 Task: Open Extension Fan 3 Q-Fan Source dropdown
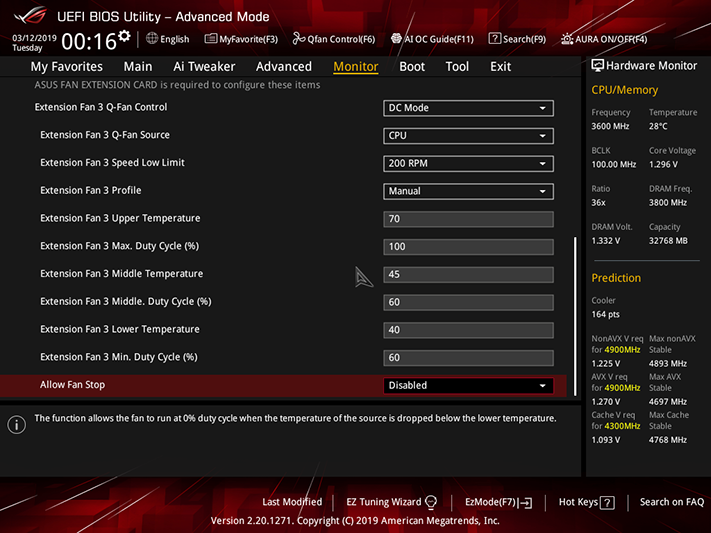pyautogui.click(x=468, y=136)
